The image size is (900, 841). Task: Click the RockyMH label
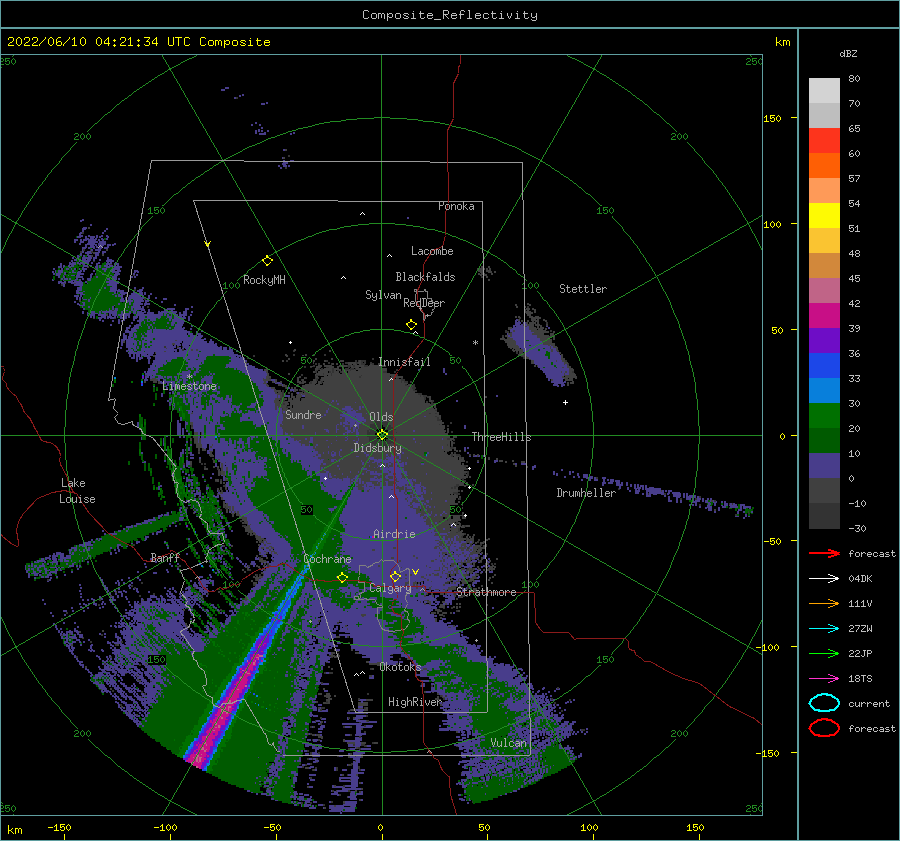[264, 280]
